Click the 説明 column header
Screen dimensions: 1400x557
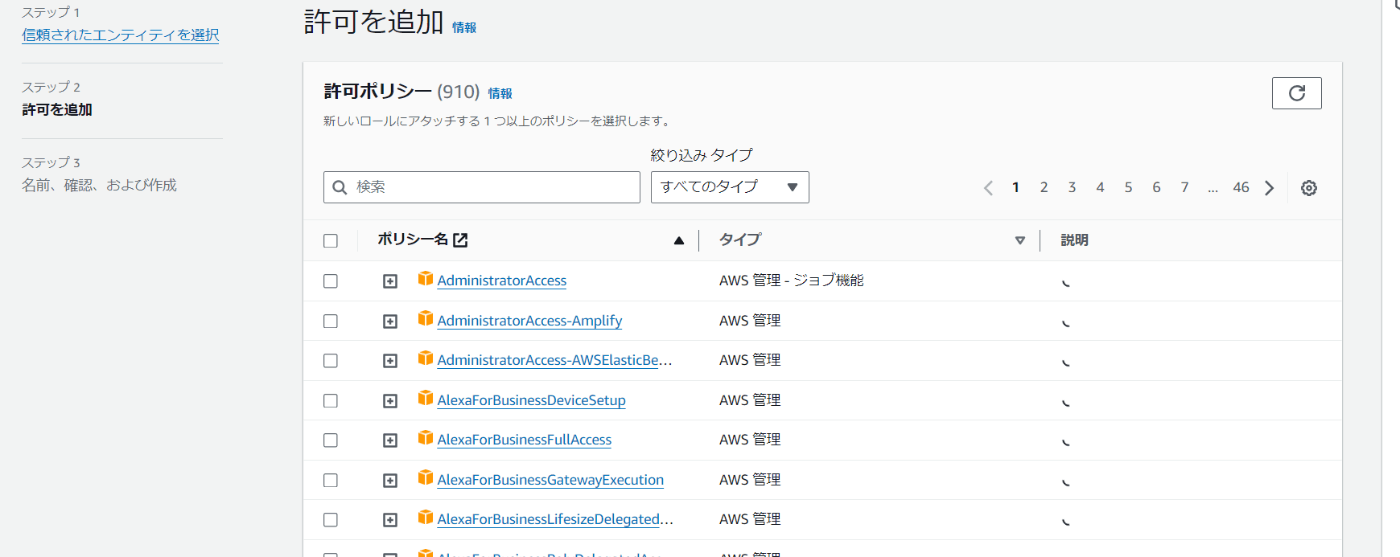[1075, 240]
